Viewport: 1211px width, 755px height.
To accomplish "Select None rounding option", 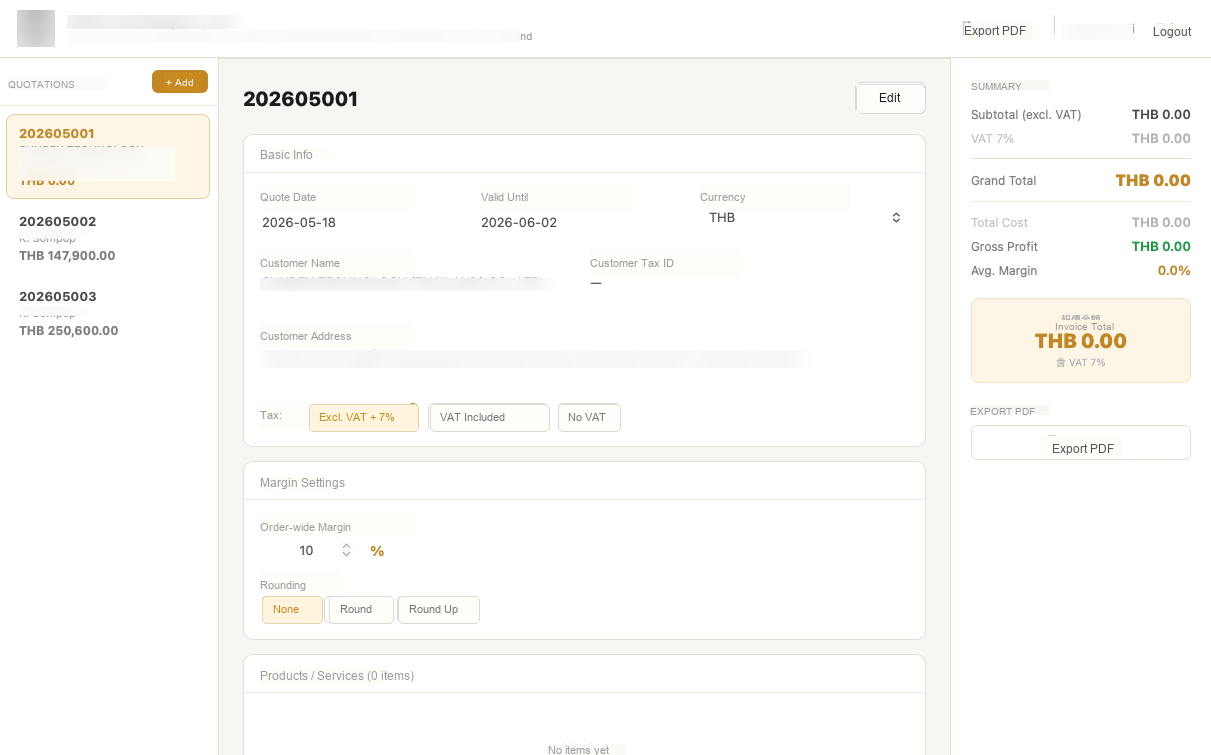I will point(292,609).
